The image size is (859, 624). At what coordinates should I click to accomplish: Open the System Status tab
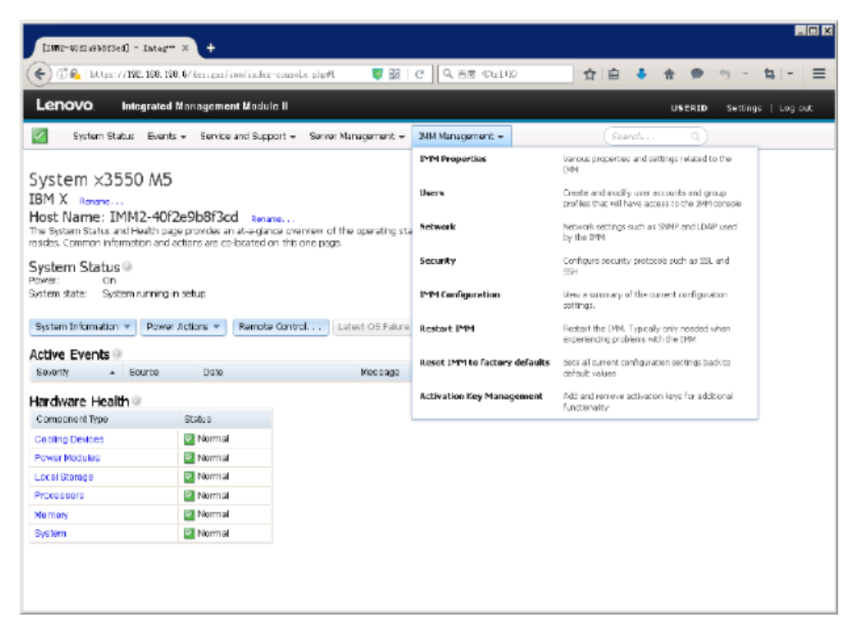(103, 136)
